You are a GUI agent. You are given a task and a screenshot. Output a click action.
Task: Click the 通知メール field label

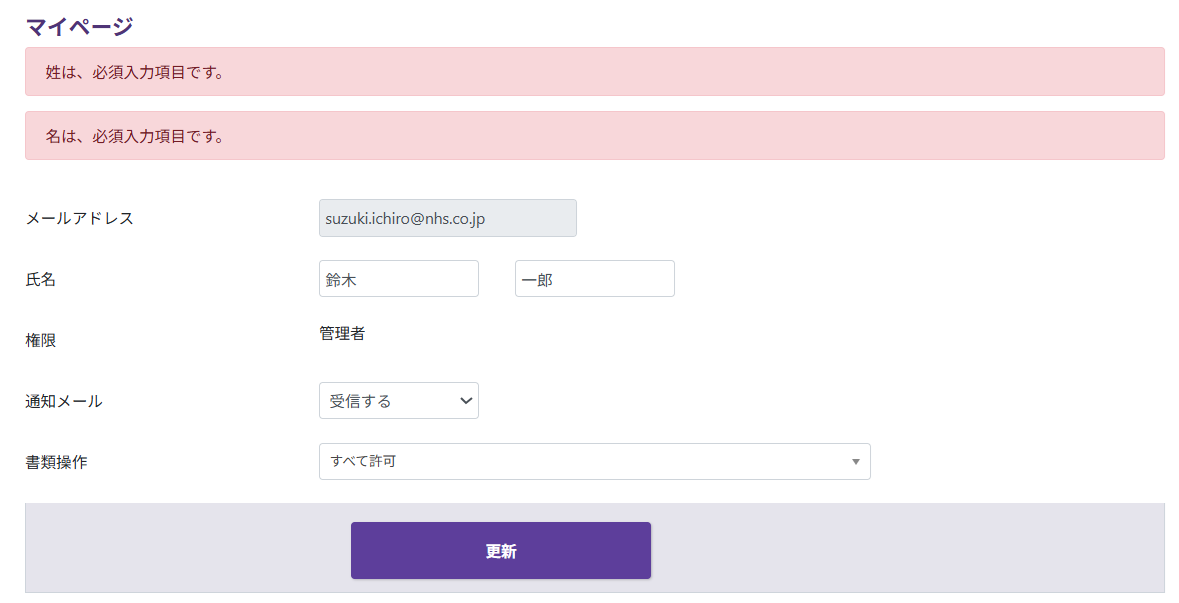64,401
